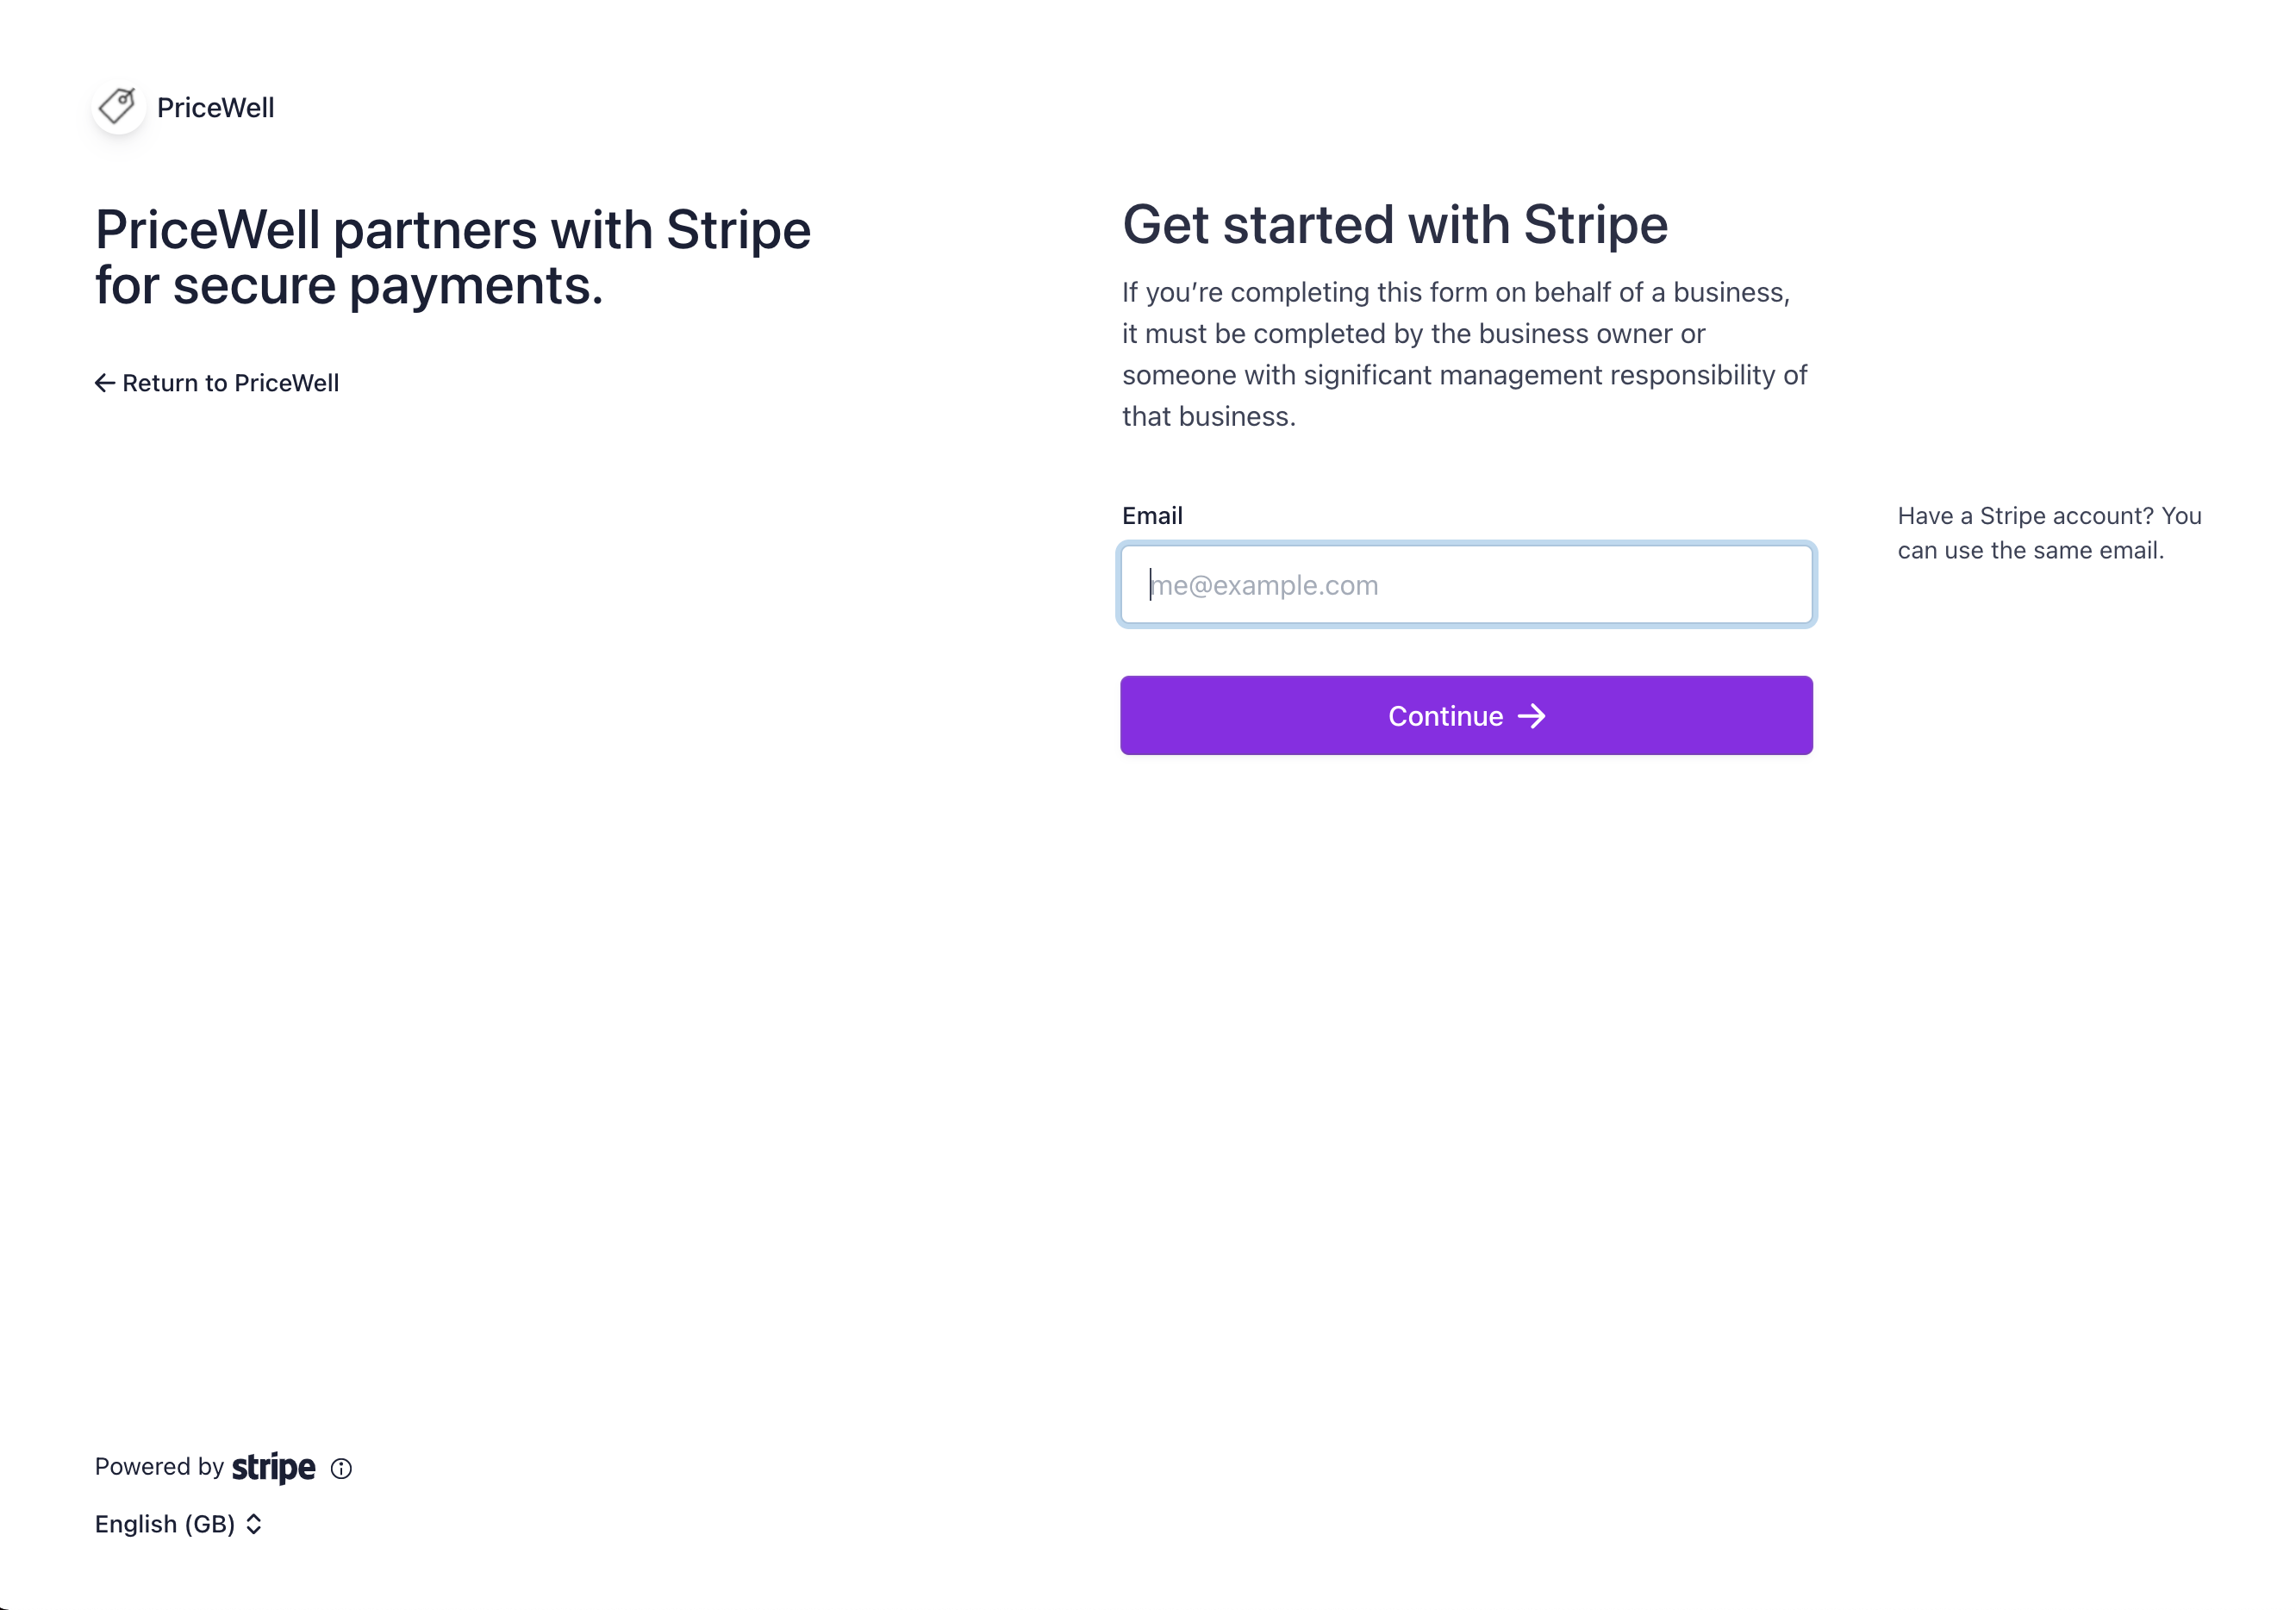This screenshot has width=2296, height=1610.
Task: Click the English (GB) language label
Action: (165, 1524)
